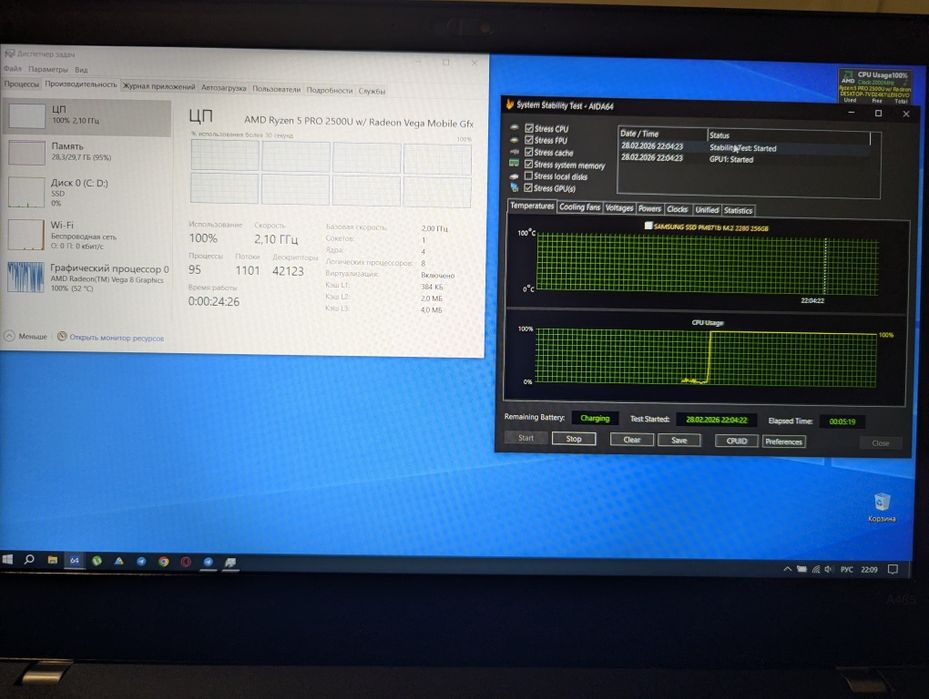Viewport: 929px width, 699px height.
Task: Open the Журнал приложений tab
Action: pos(159,86)
